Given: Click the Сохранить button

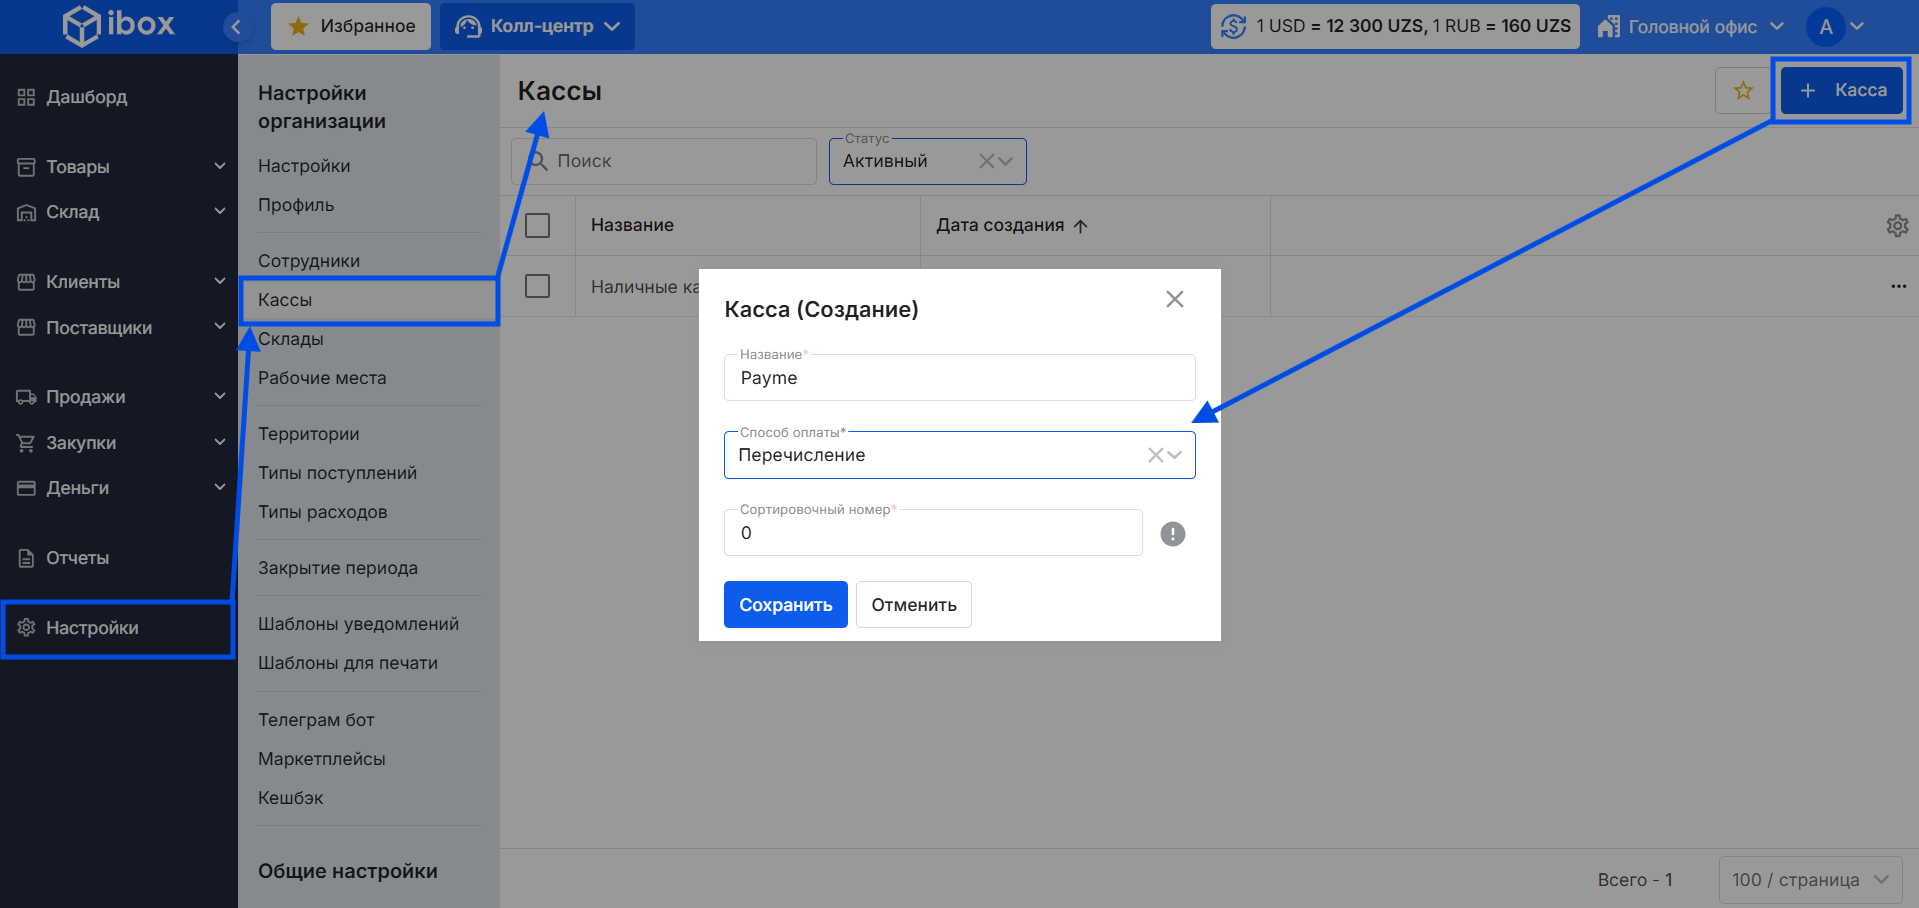Looking at the screenshot, I should [785, 605].
